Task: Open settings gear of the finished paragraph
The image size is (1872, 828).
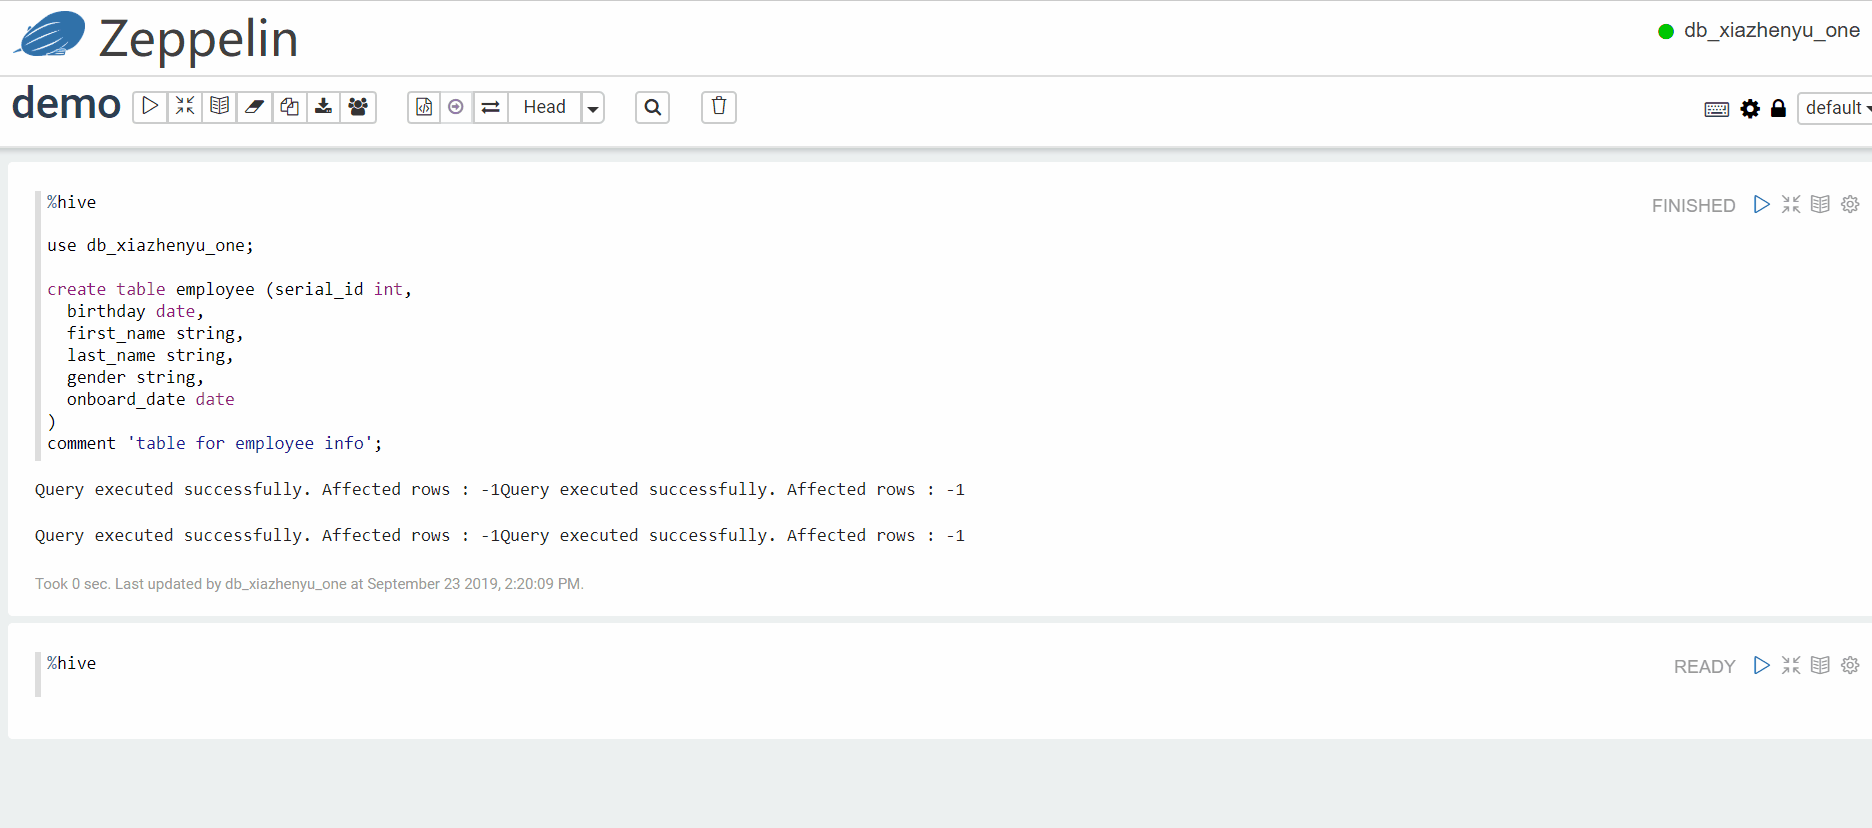Action: click(1850, 205)
